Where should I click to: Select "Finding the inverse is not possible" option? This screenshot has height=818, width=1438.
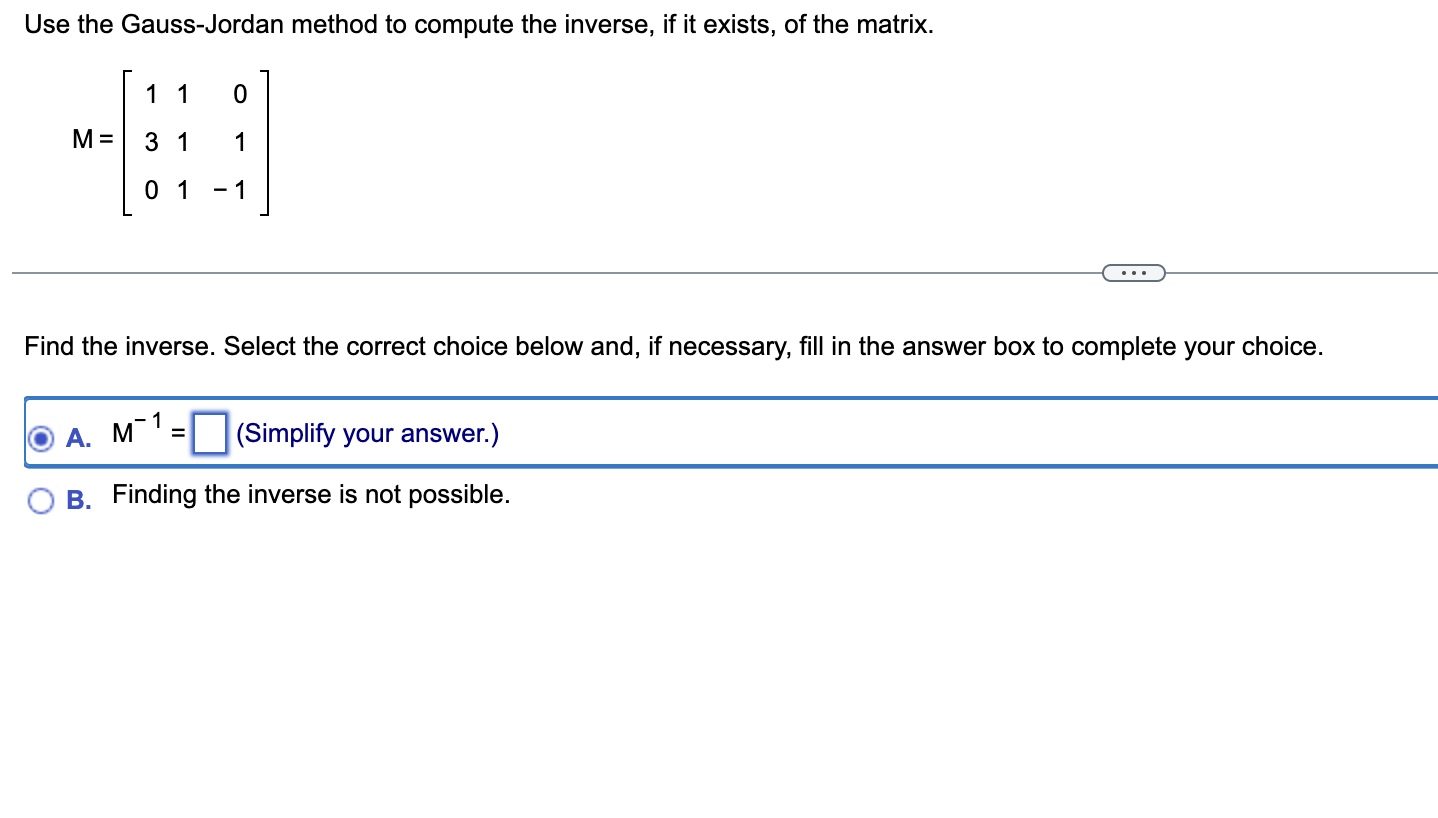[310, 494]
